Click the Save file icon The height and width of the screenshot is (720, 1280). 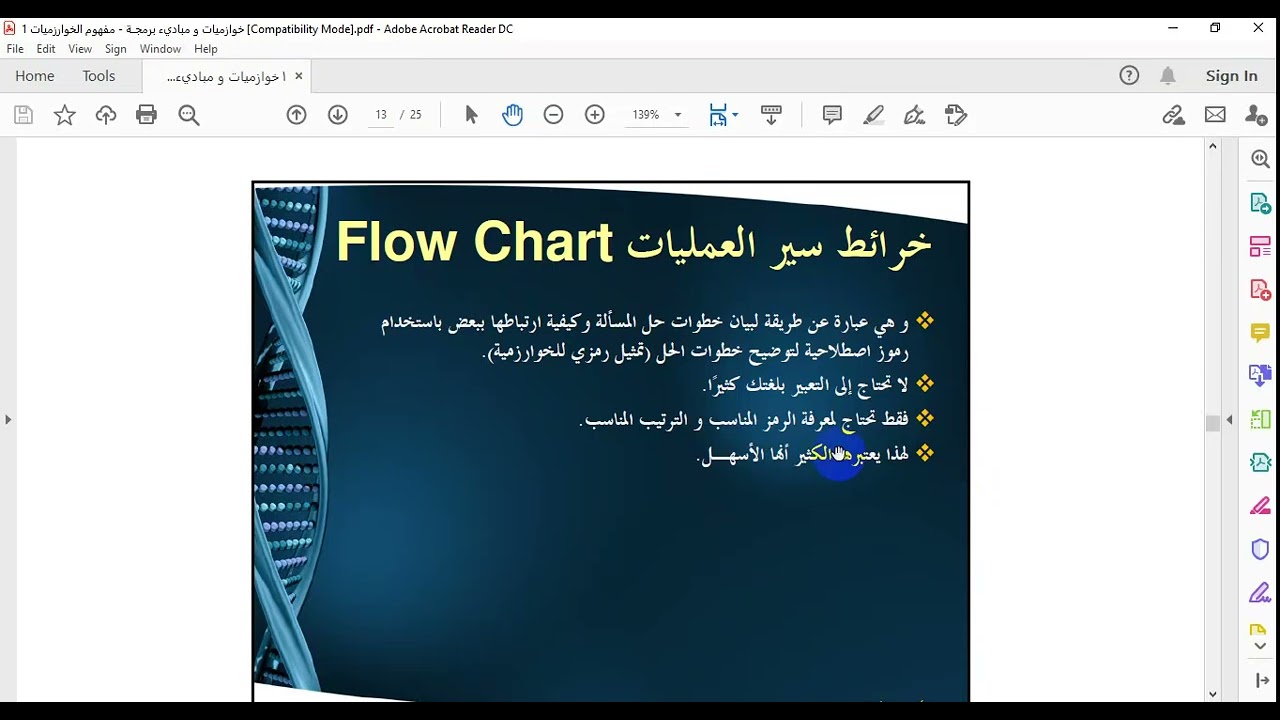pyautogui.click(x=23, y=115)
